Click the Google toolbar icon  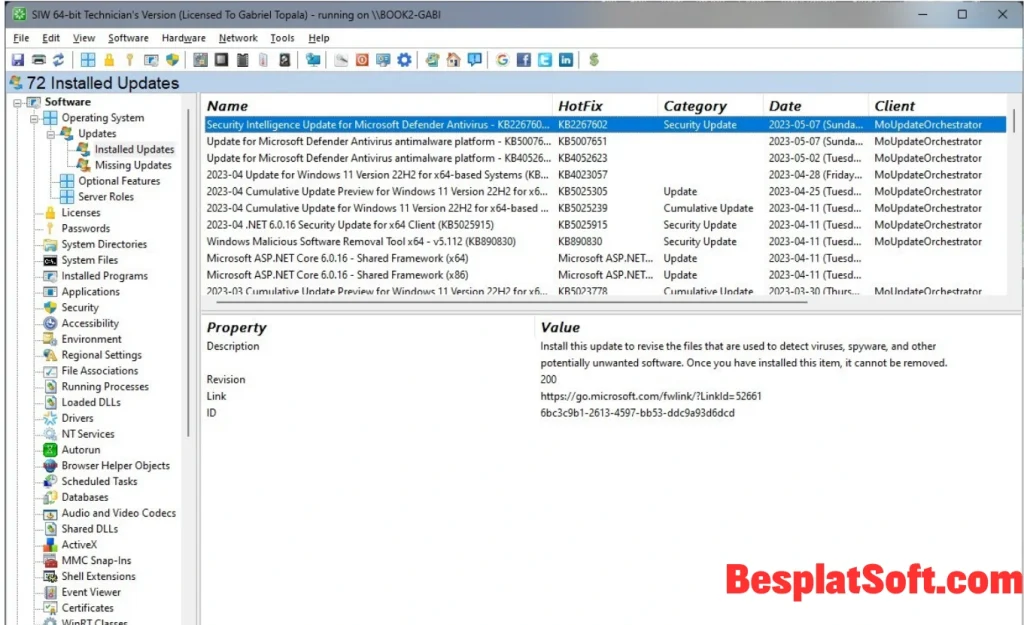click(x=502, y=60)
